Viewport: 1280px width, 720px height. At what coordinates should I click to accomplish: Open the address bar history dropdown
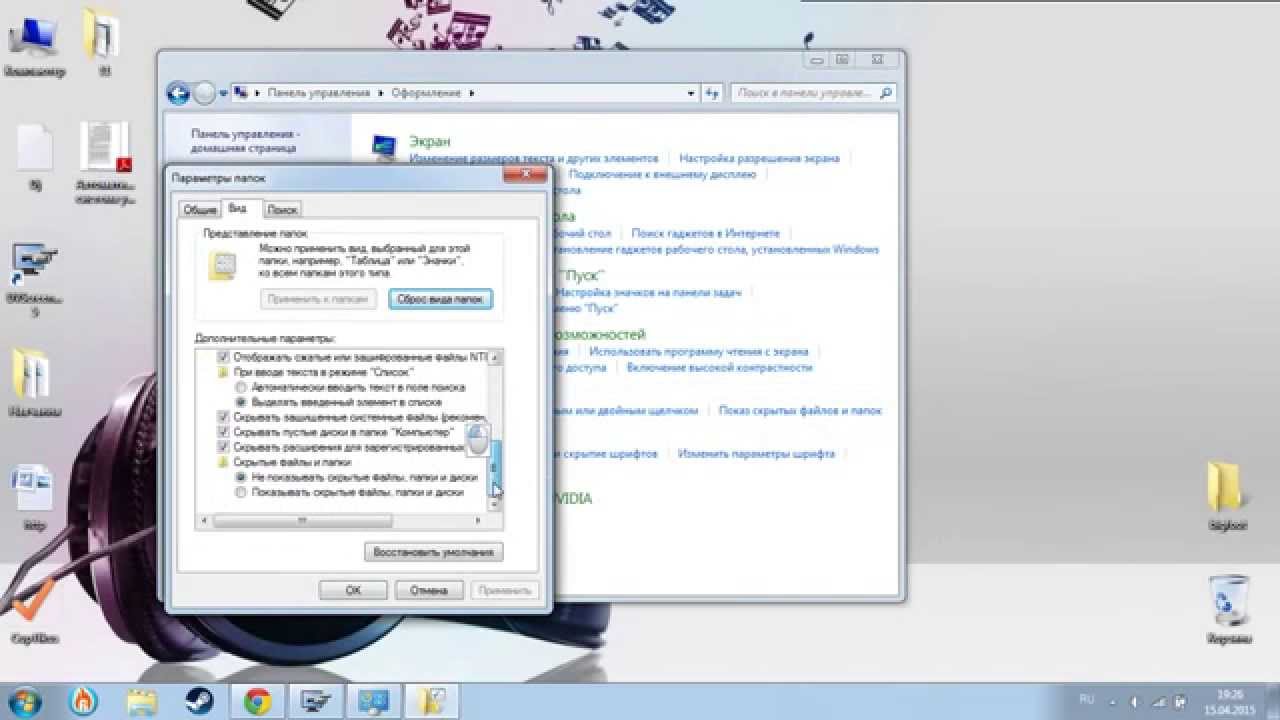[691, 93]
